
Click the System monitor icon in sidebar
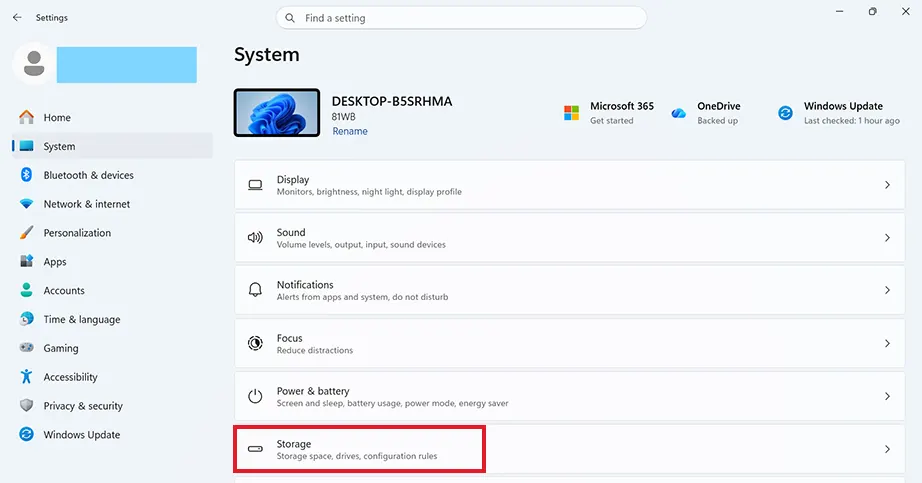tap(26, 146)
